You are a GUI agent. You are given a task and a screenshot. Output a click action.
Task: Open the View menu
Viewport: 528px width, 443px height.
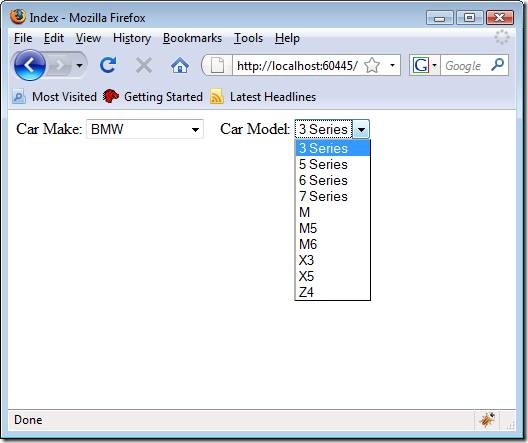coord(88,38)
